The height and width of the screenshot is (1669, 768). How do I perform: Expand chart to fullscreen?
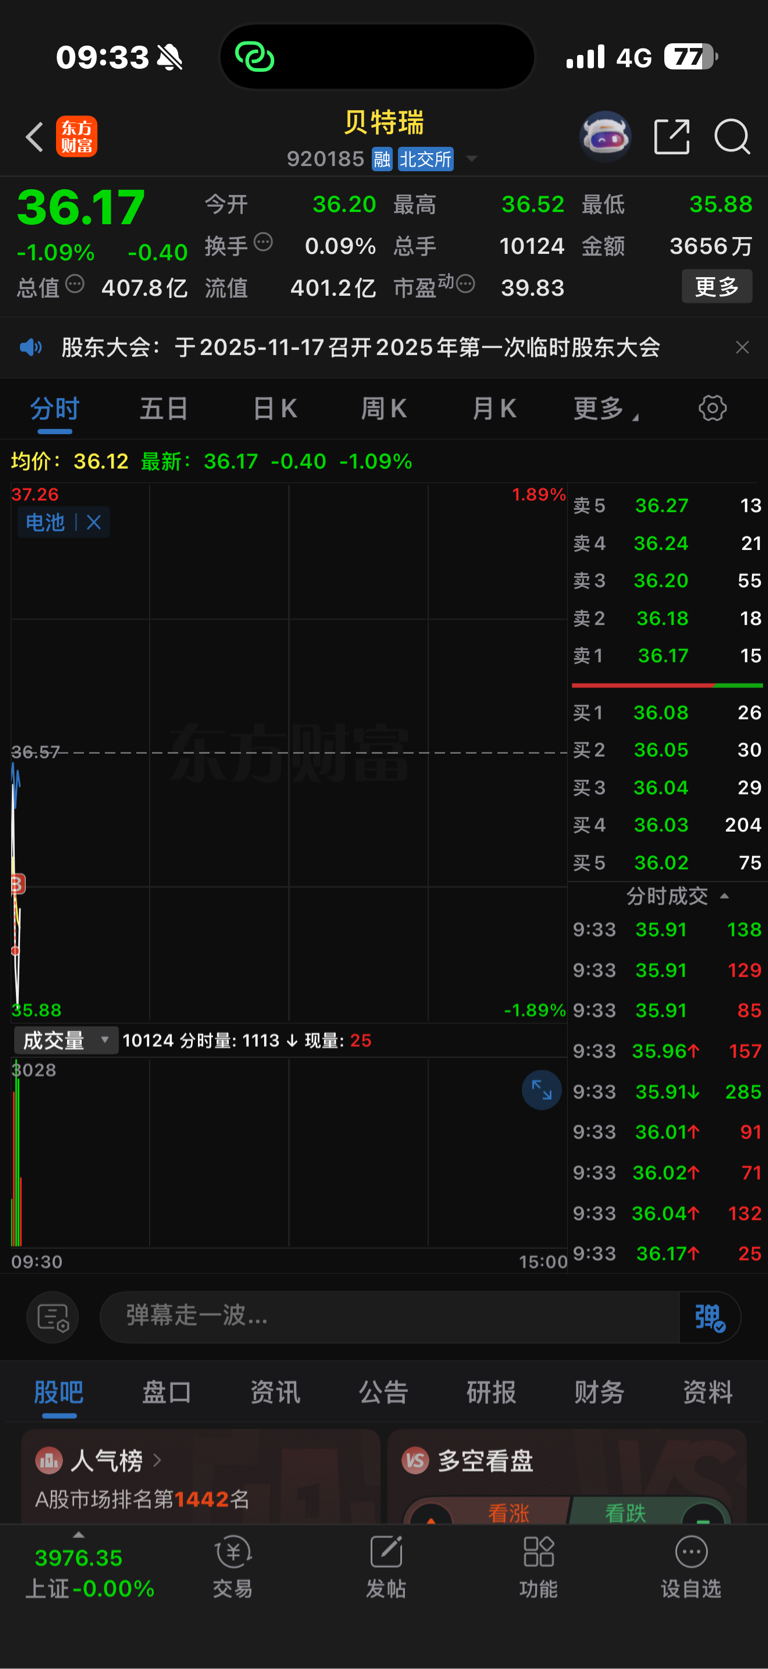[541, 1090]
